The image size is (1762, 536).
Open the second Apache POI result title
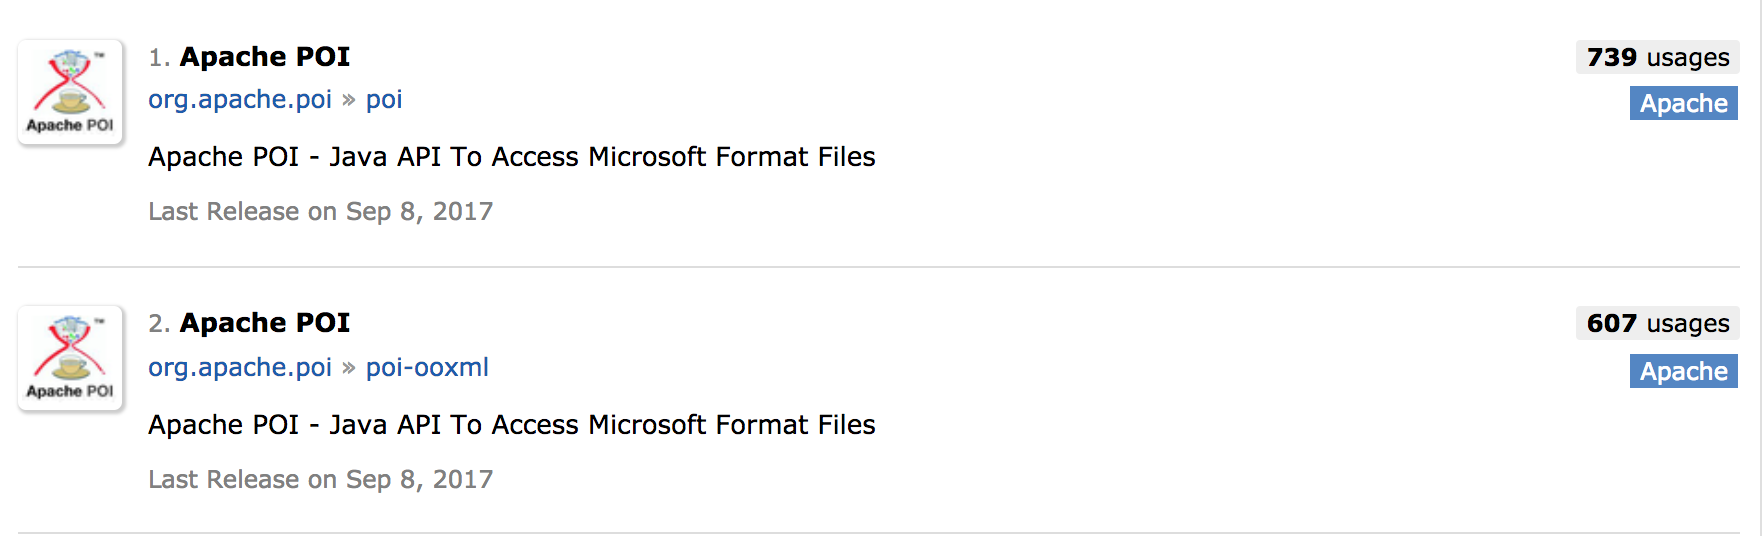click(265, 323)
